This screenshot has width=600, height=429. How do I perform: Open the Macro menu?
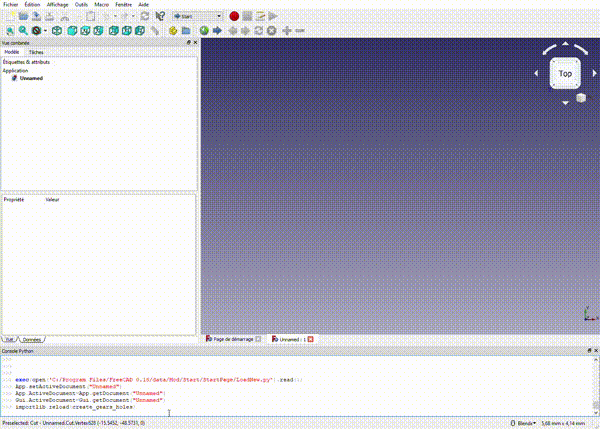click(102, 5)
